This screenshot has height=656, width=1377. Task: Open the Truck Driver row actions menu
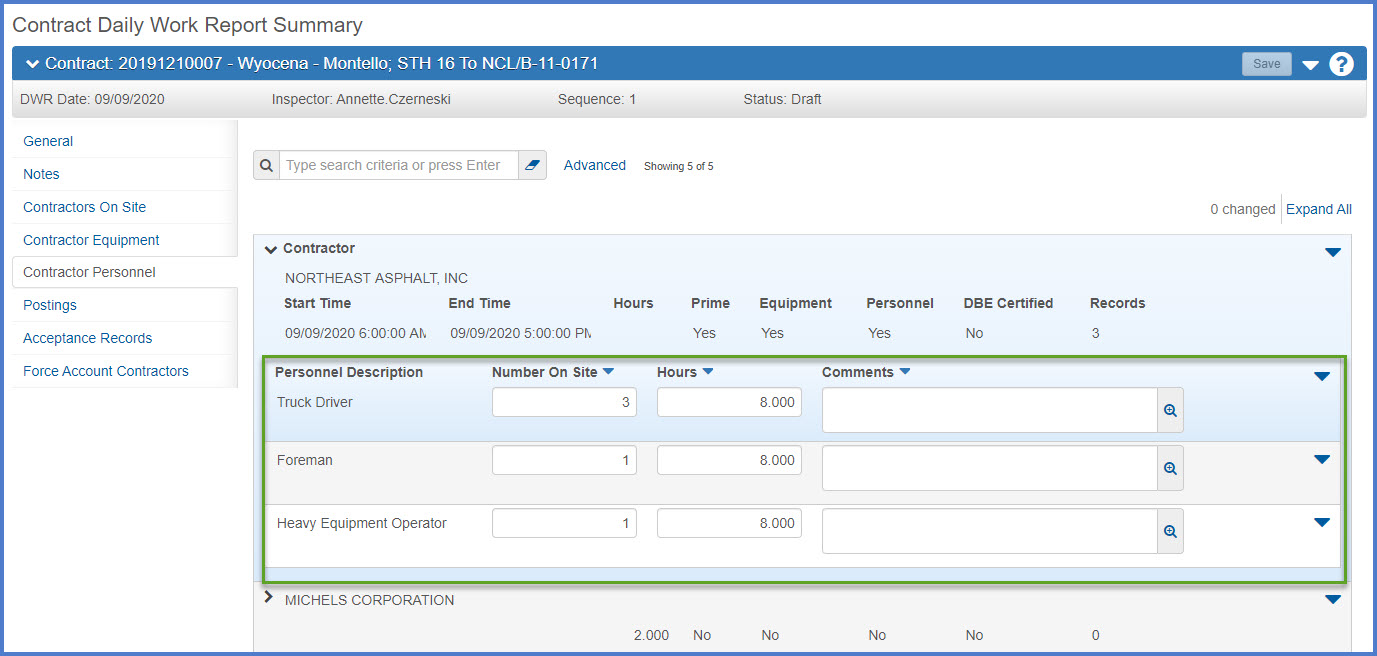tap(1322, 376)
